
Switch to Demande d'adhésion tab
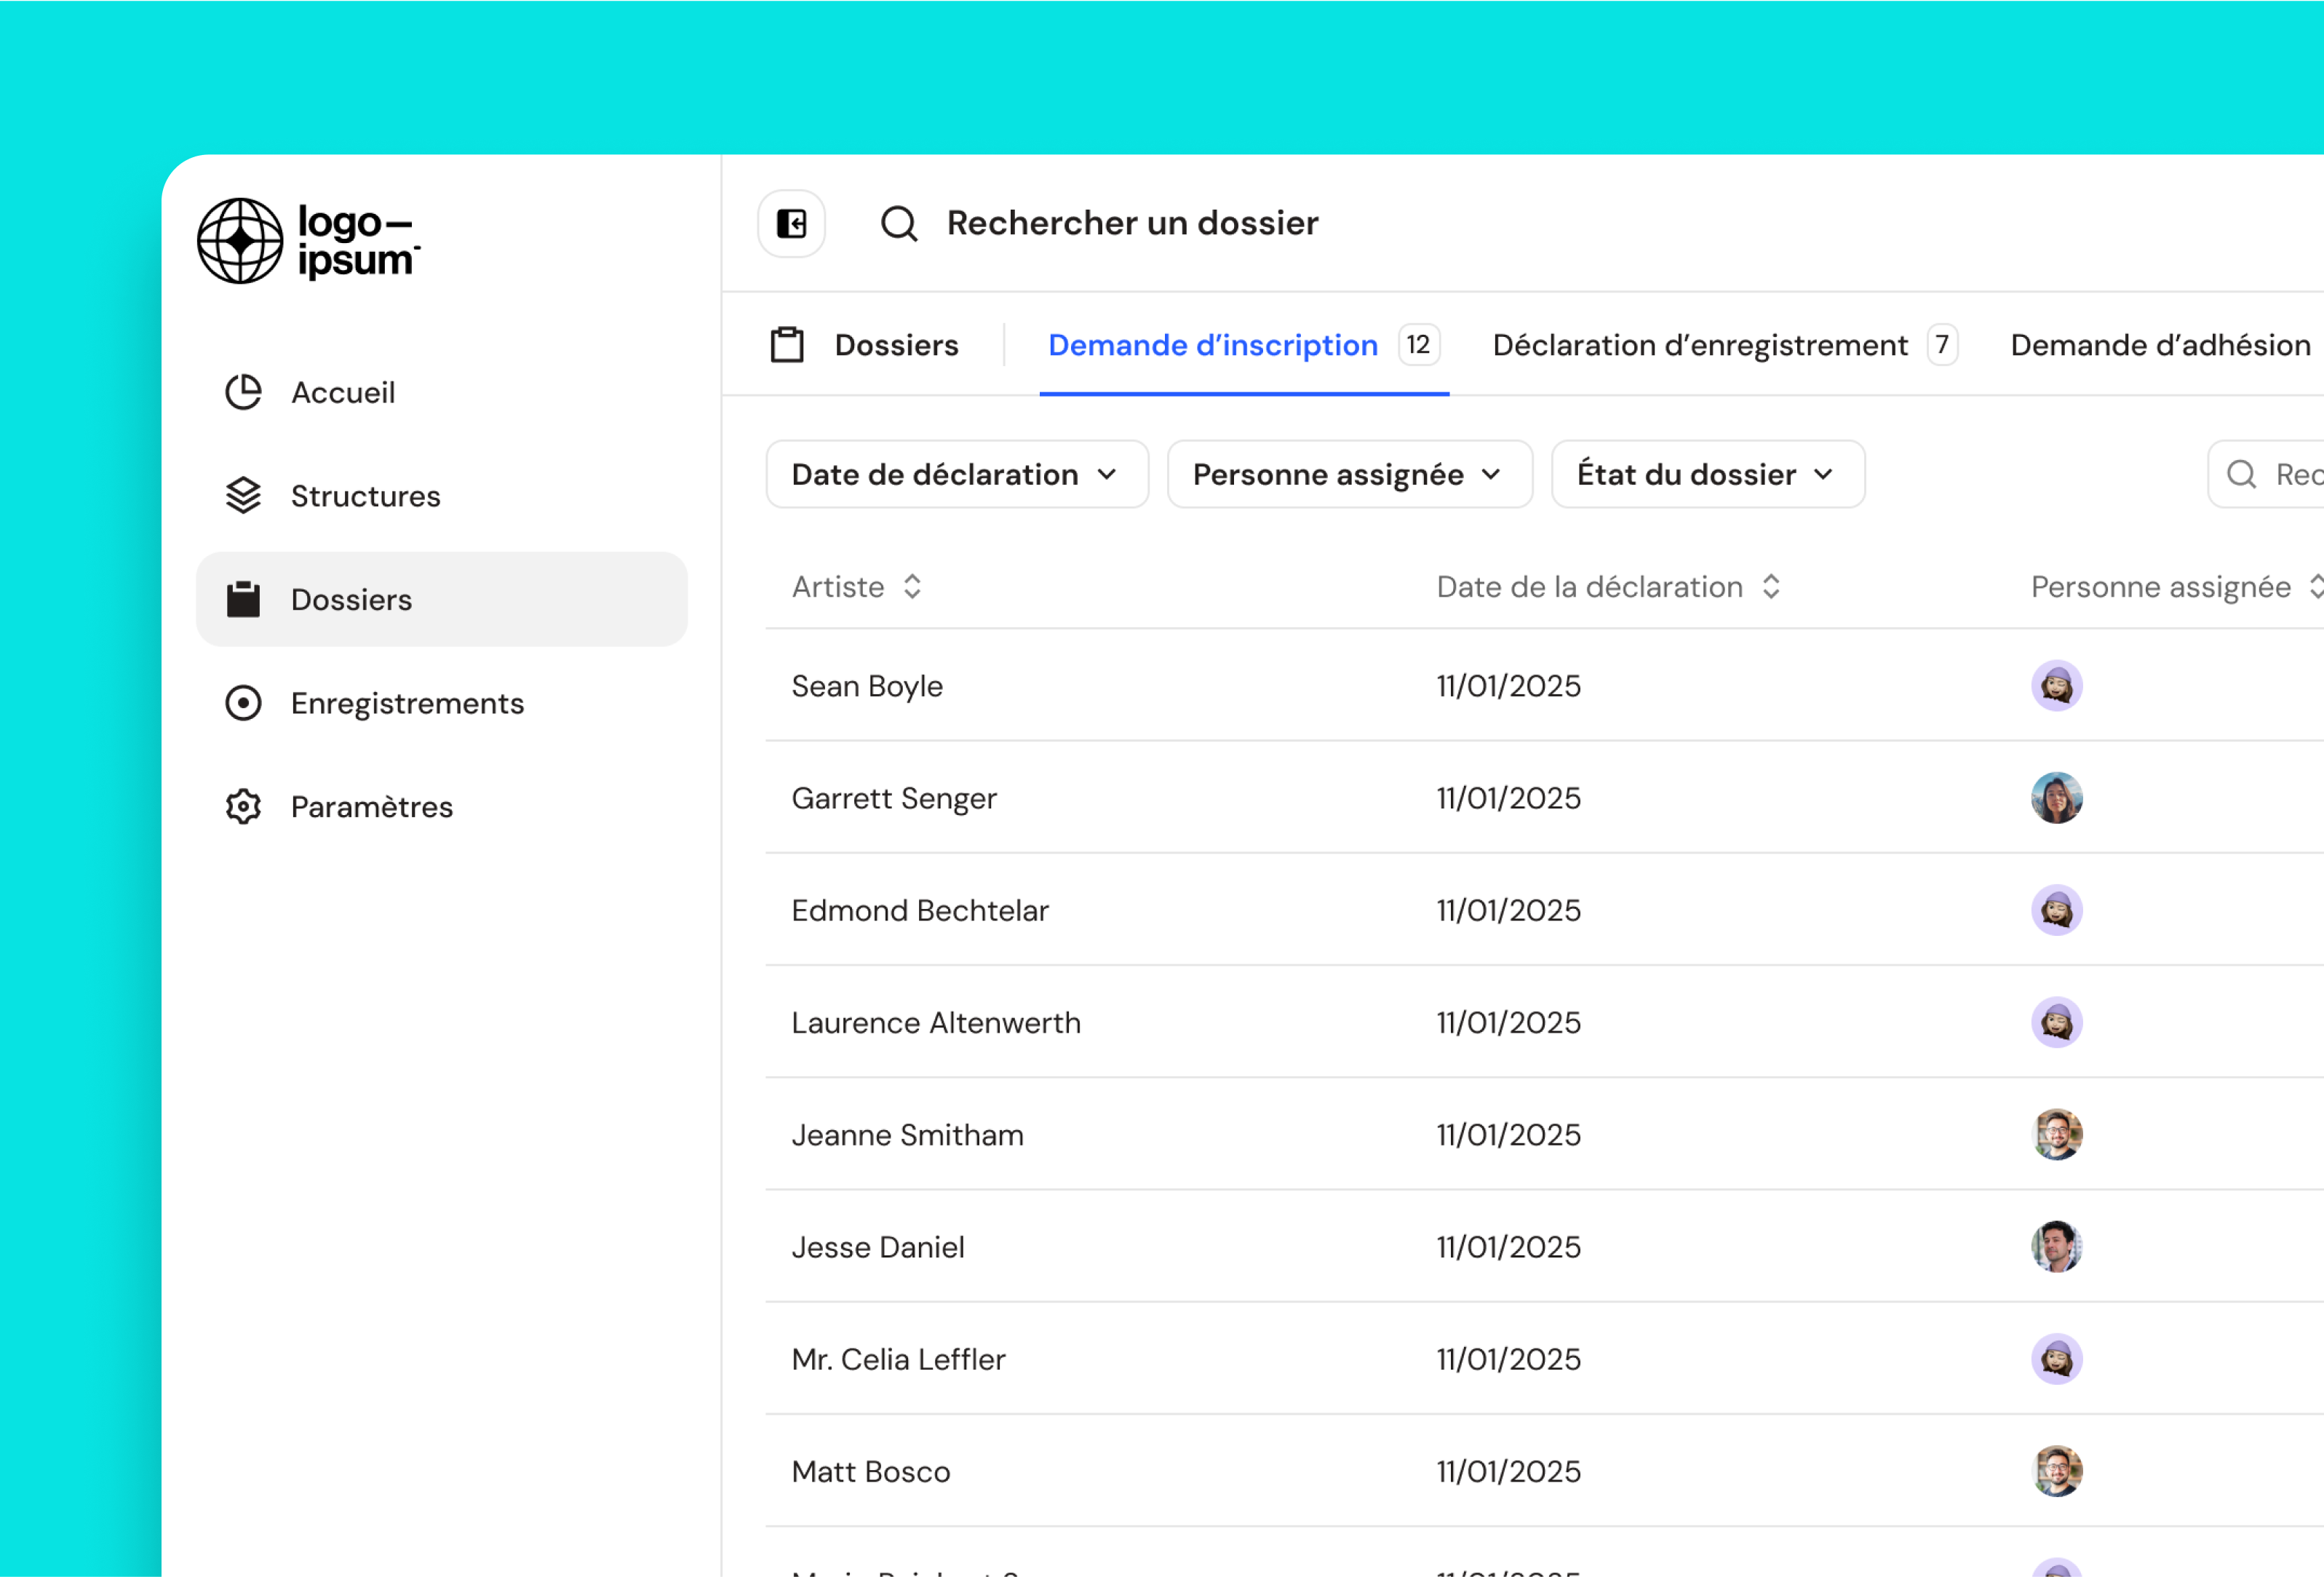tap(2160, 345)
